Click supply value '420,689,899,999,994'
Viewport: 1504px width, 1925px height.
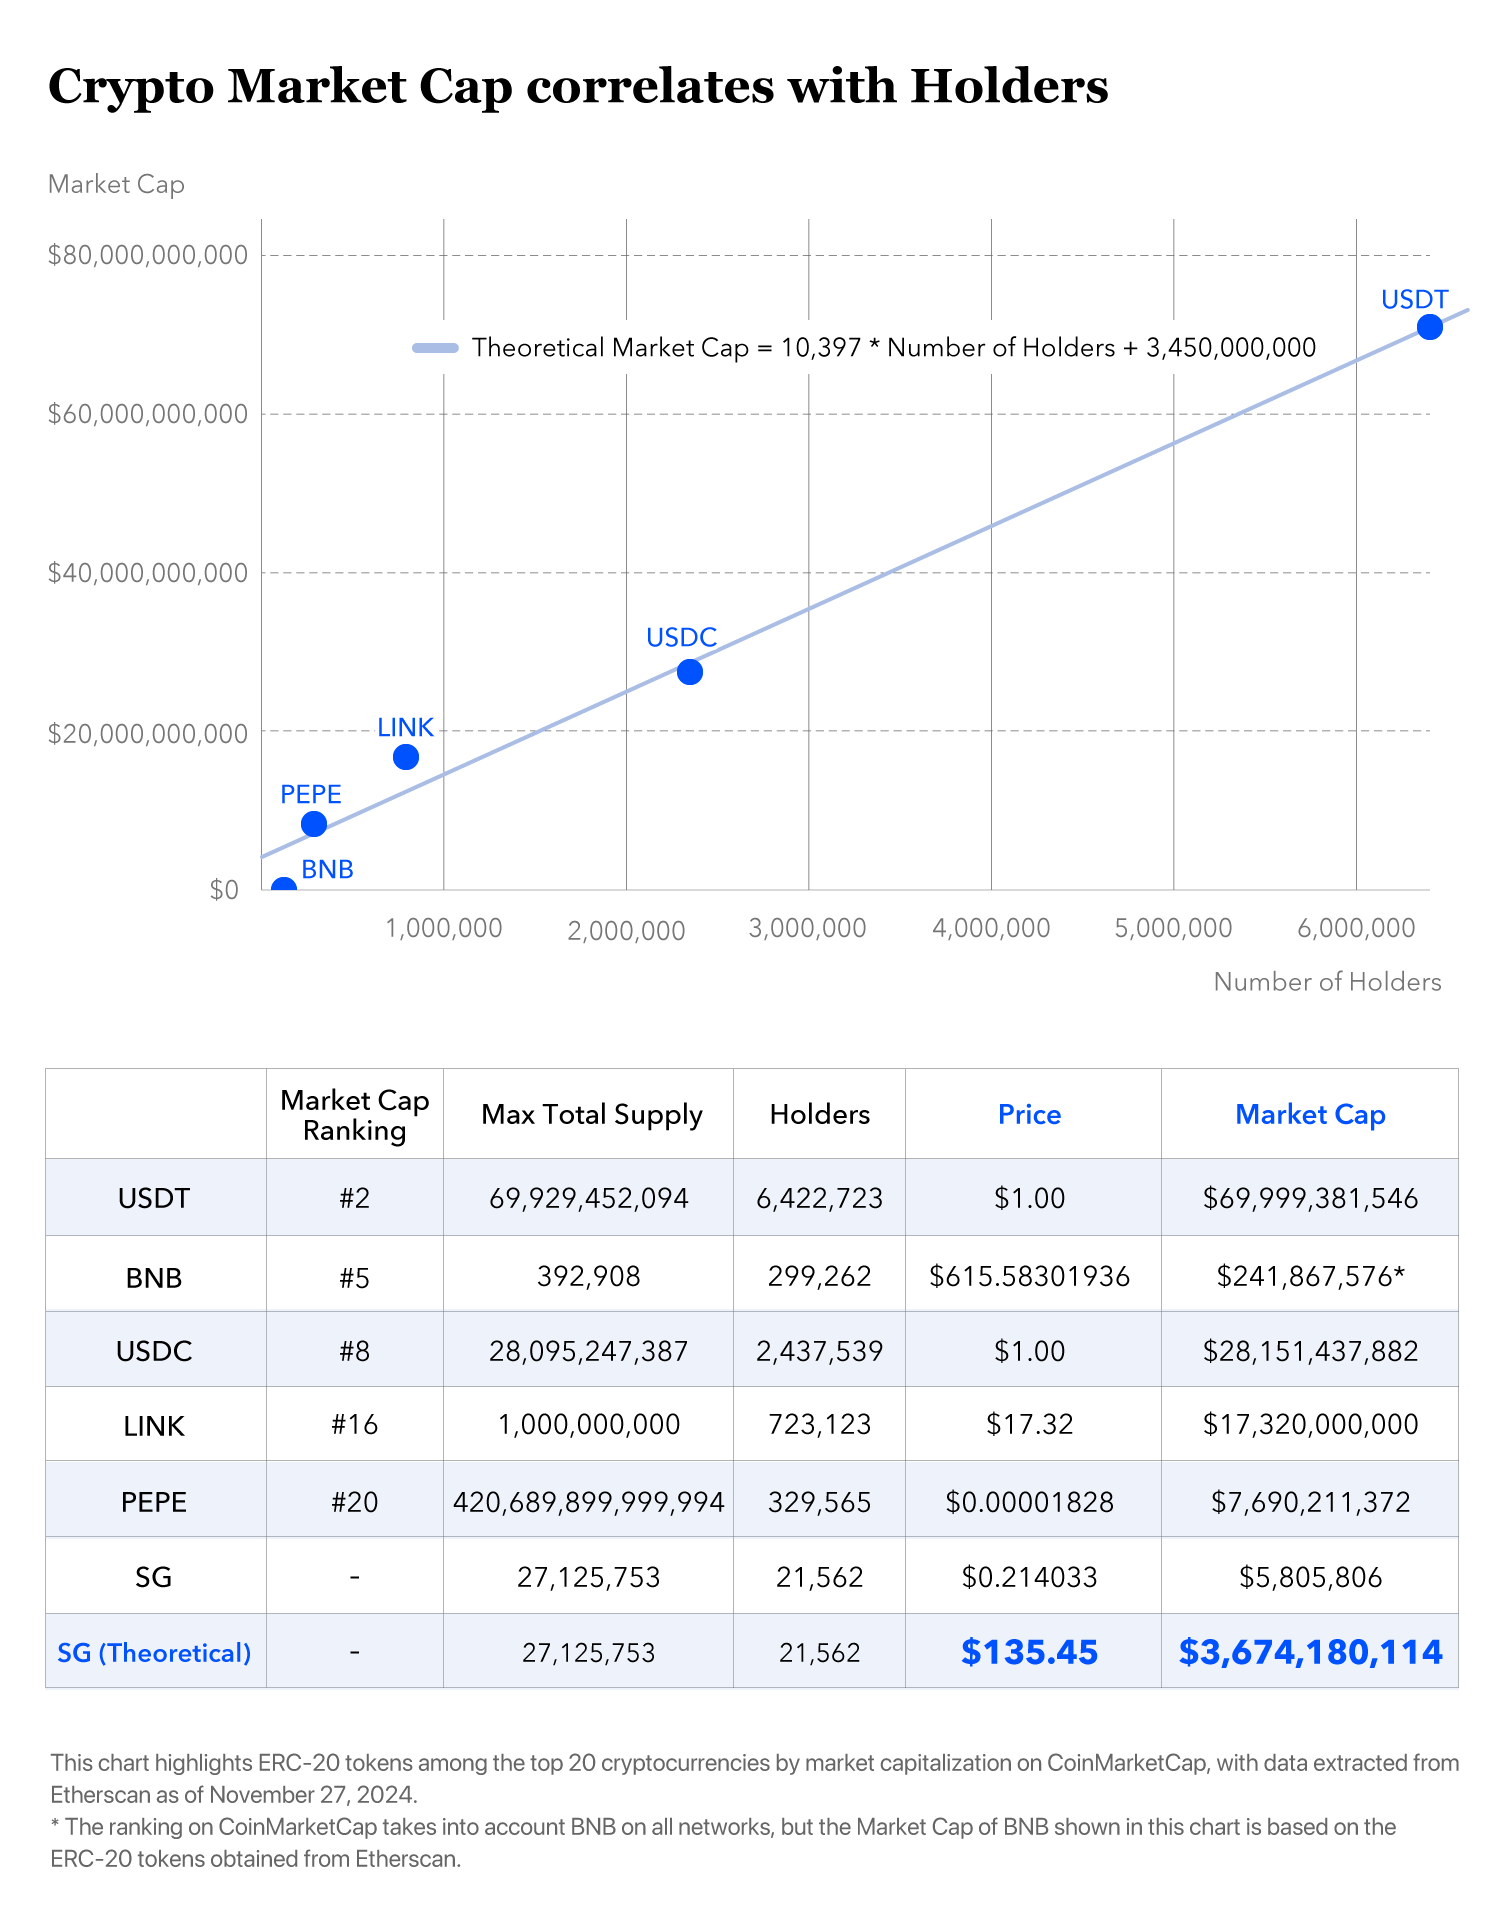[x=589, y=1502]
